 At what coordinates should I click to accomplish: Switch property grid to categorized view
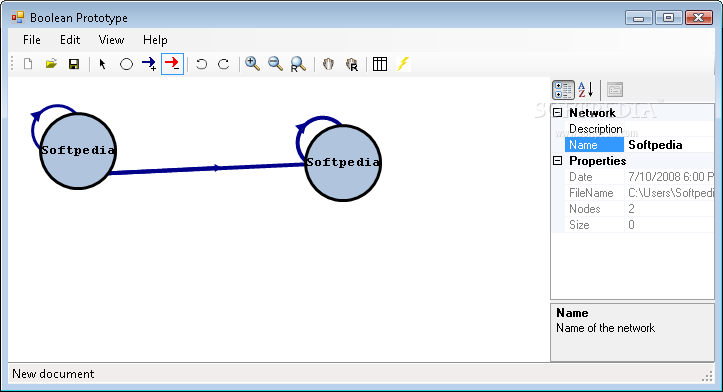coord(563,89)
